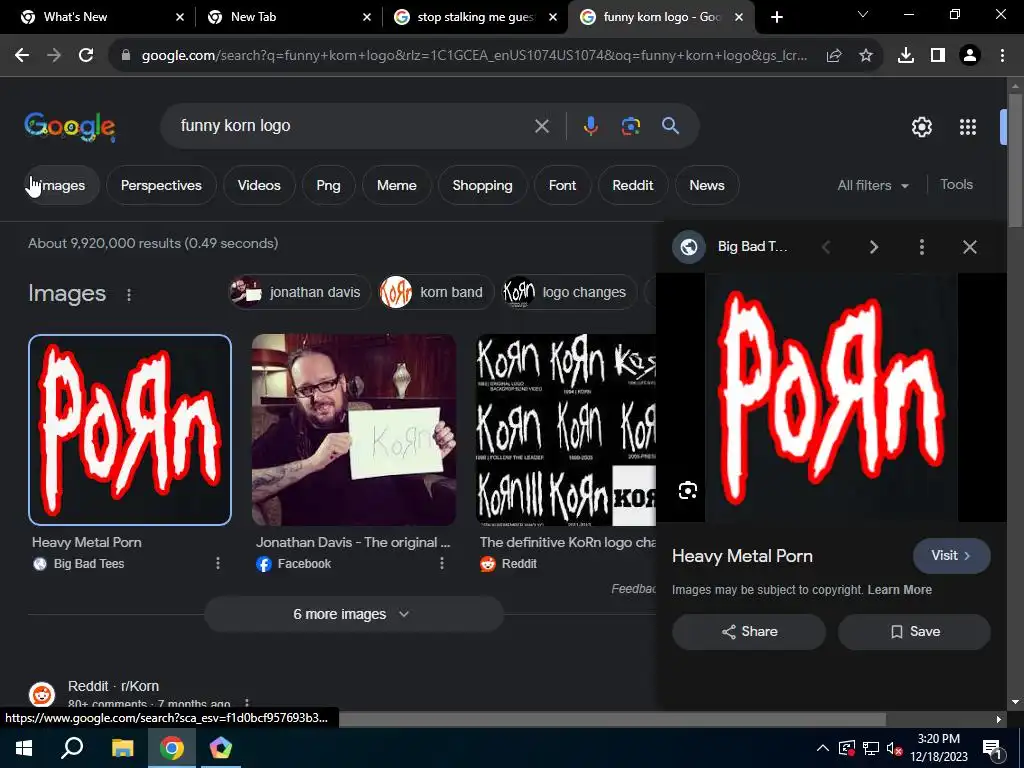The image size is (1024, 768).
Task: Save the image with Save button
Action: [914, 632]
